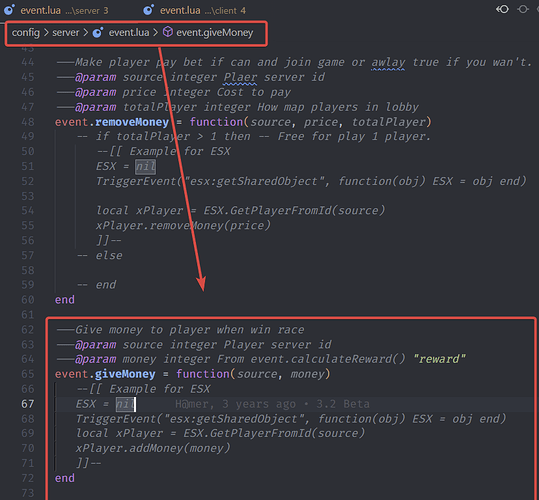Open changes with previous revision icon
Image resolution: width=539 pixels, height=500 pixels.
502,9
